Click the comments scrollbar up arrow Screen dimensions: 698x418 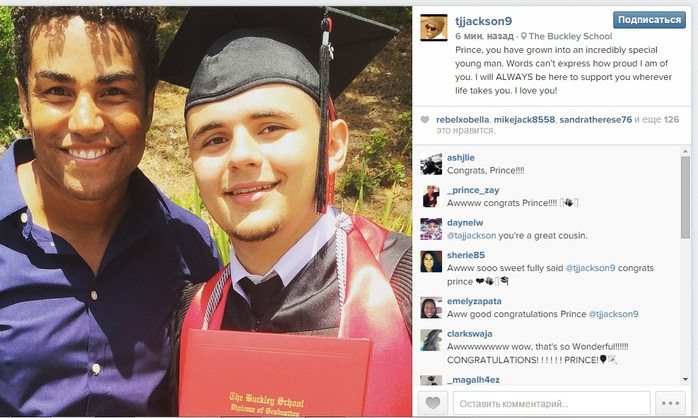[685, 152]
